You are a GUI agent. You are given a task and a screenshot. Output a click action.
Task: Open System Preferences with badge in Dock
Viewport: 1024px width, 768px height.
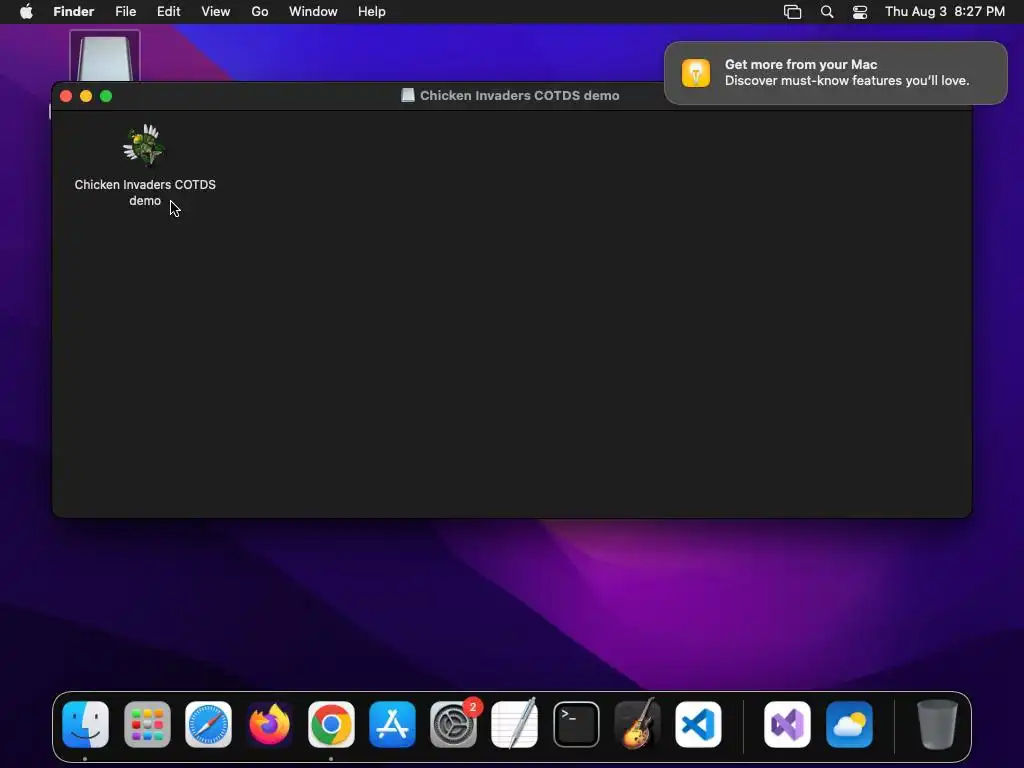454,724
